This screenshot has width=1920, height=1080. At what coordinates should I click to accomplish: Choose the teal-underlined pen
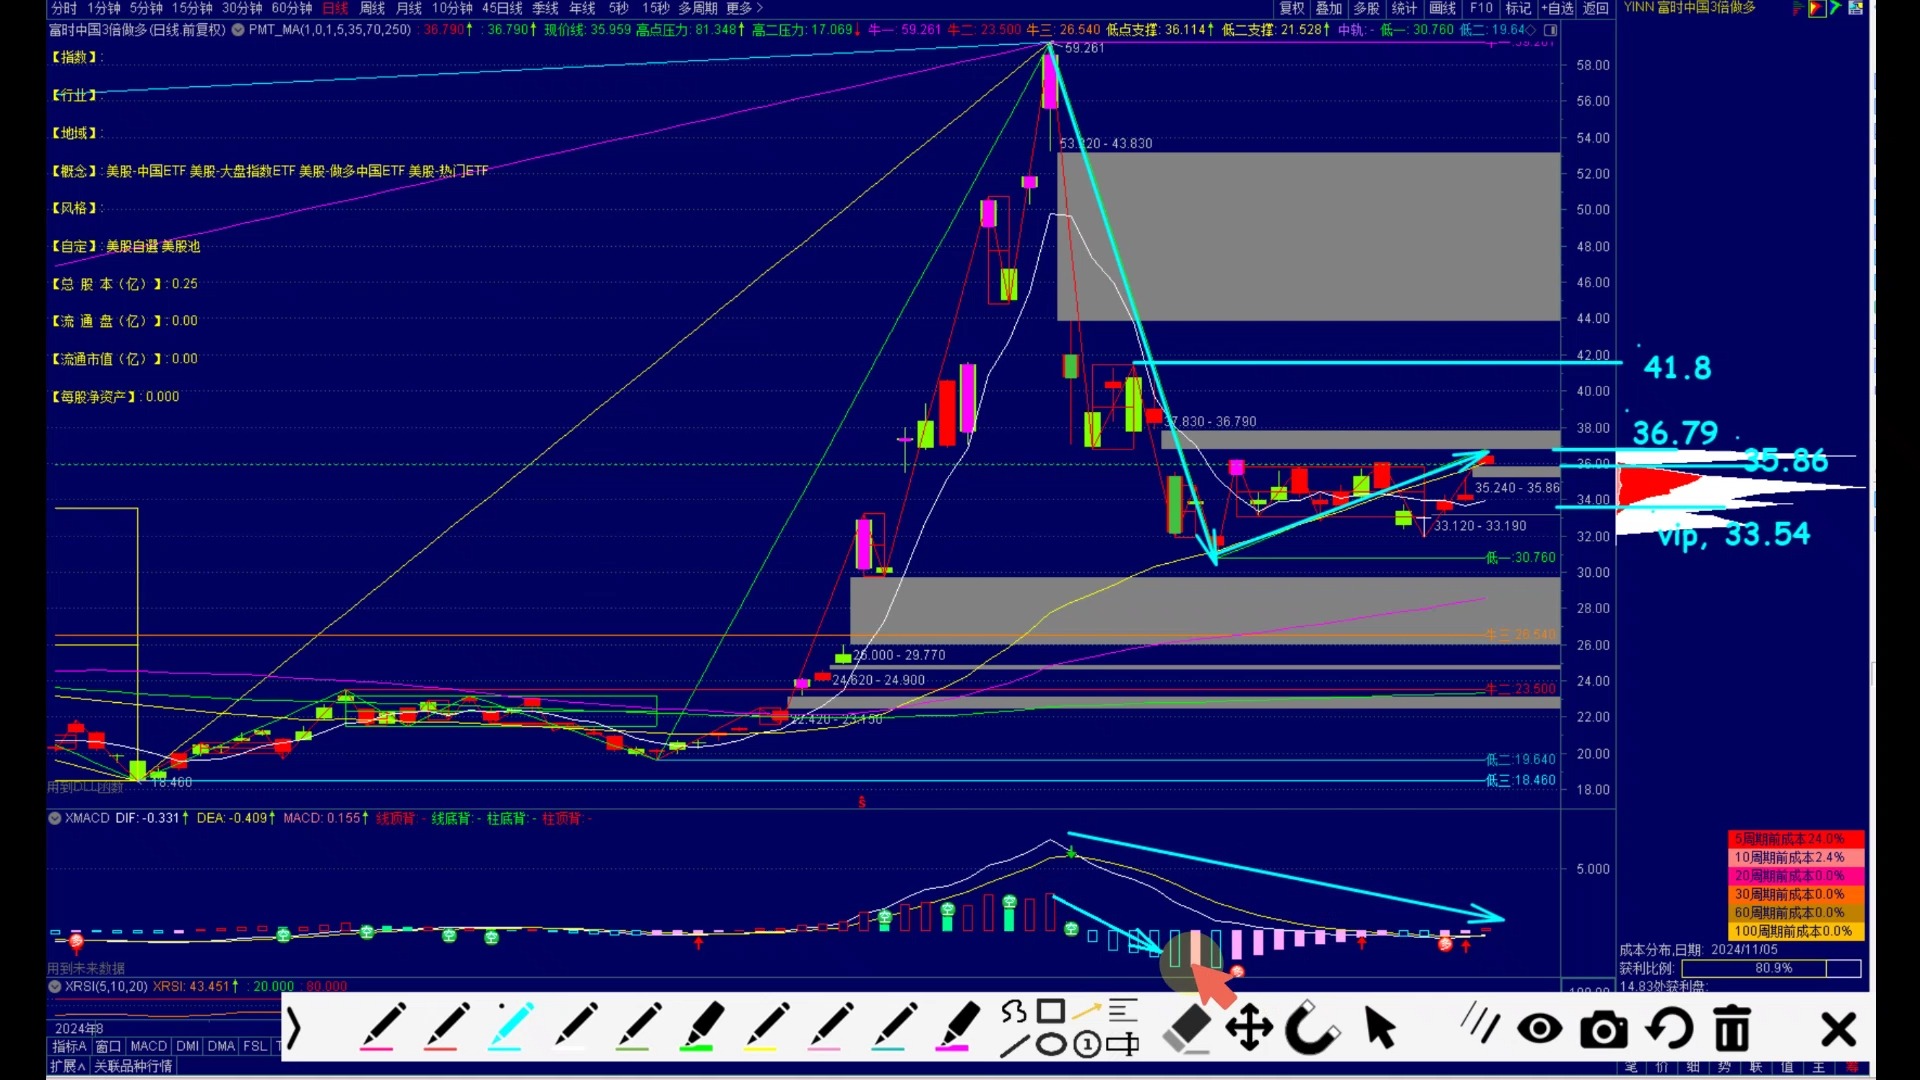pos(894,1027)
